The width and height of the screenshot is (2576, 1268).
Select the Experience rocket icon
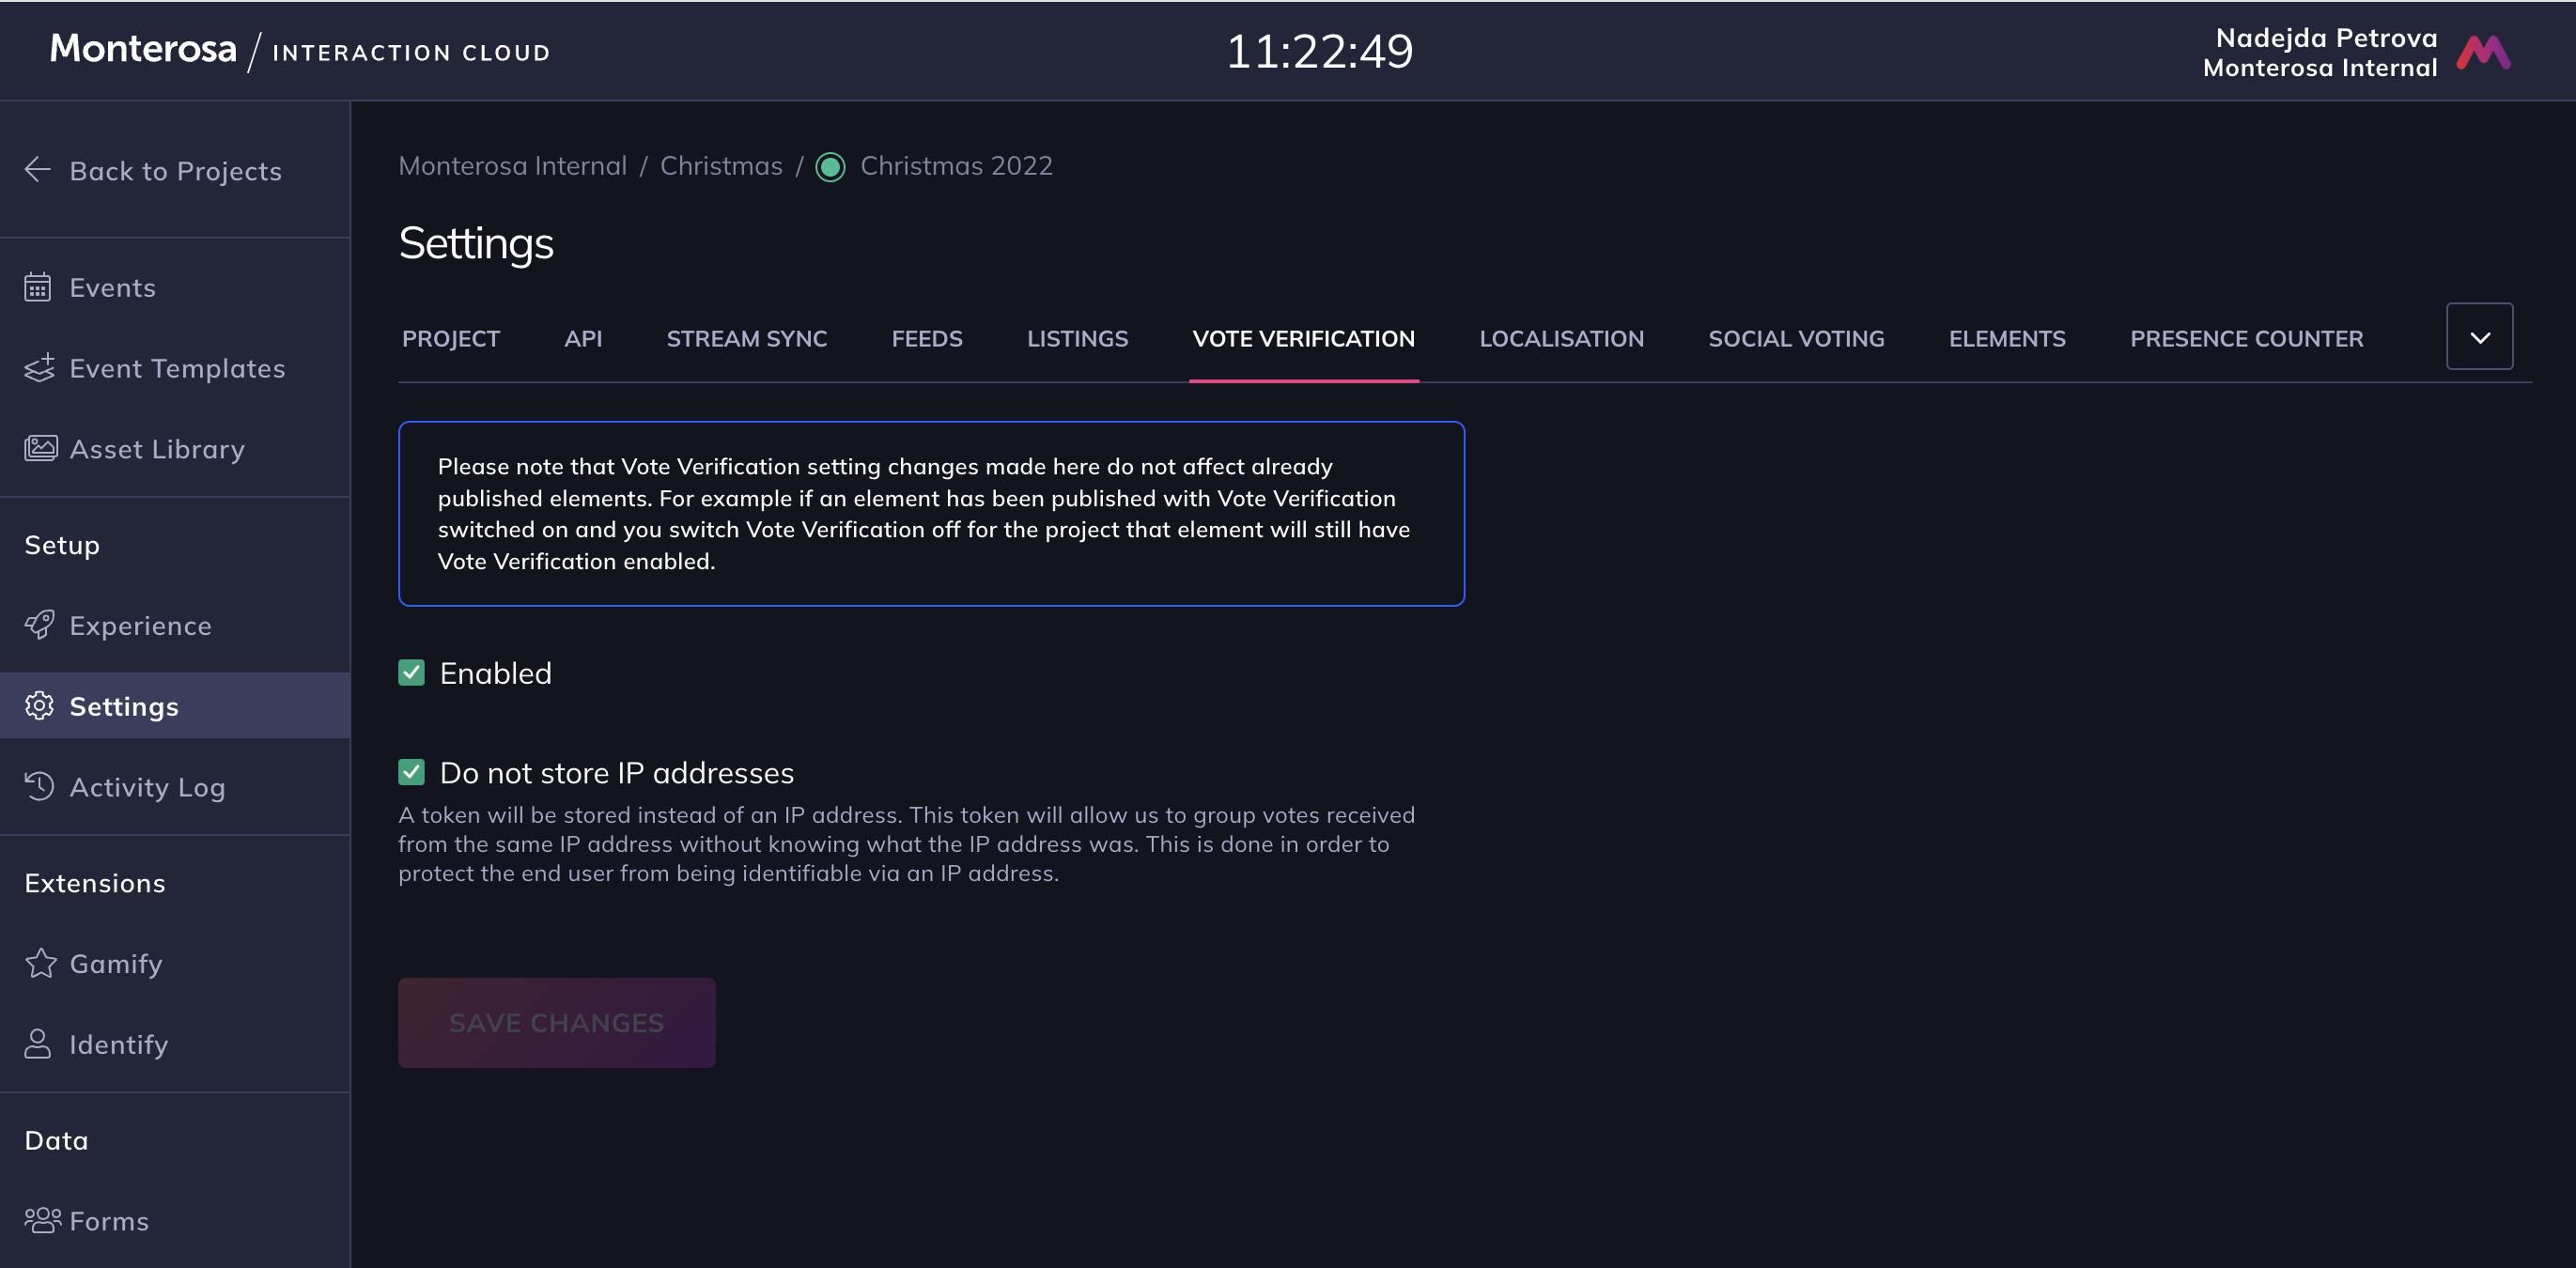point(39,625)
